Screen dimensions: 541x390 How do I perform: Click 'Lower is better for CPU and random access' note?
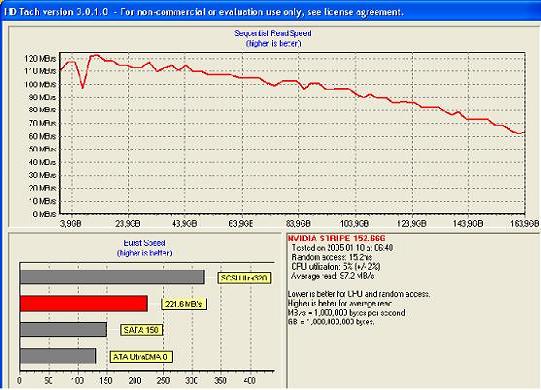[x=359, y=294]
